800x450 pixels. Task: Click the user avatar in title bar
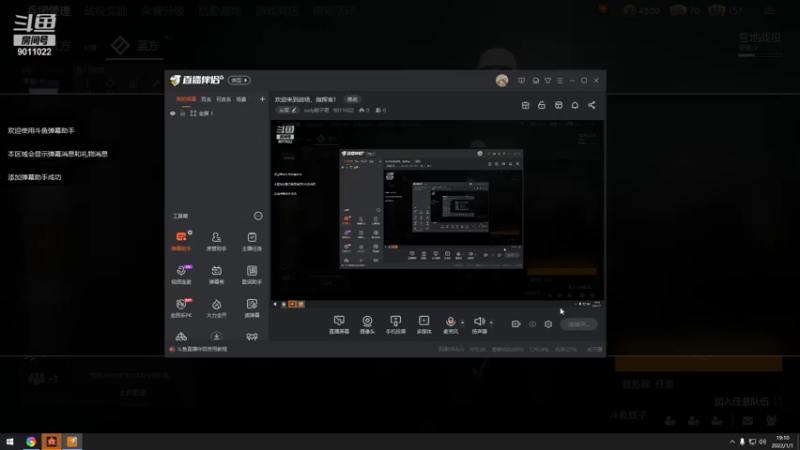coord(502,80)
